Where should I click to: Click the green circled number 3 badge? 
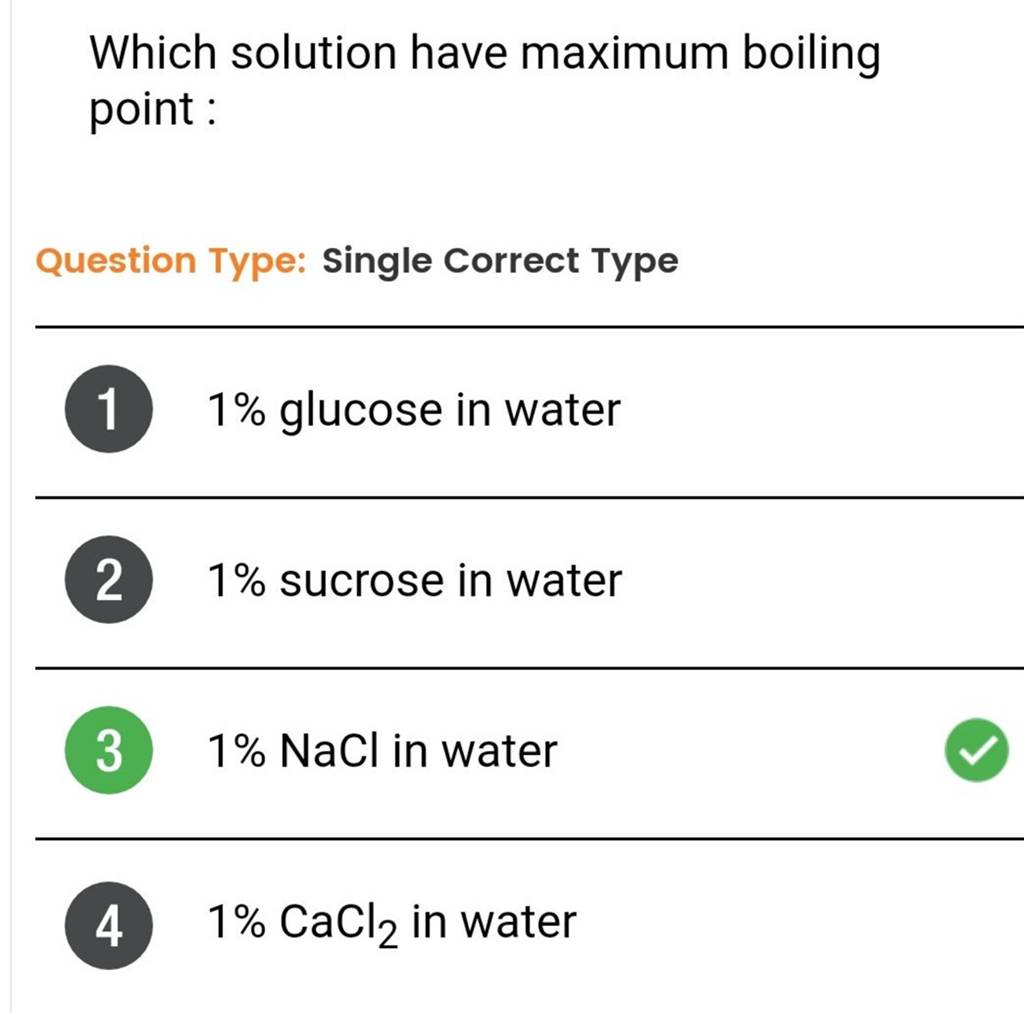click(x=108, y=750)
